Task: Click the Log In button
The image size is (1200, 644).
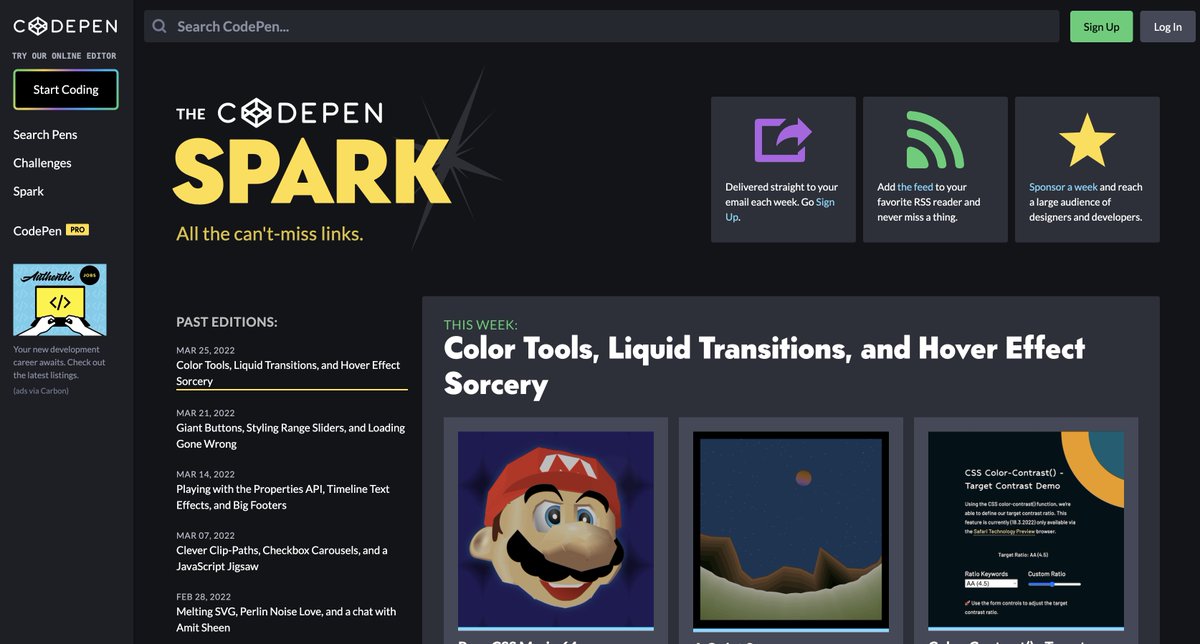Action: pyautogui.click(x=1167, y=26)
